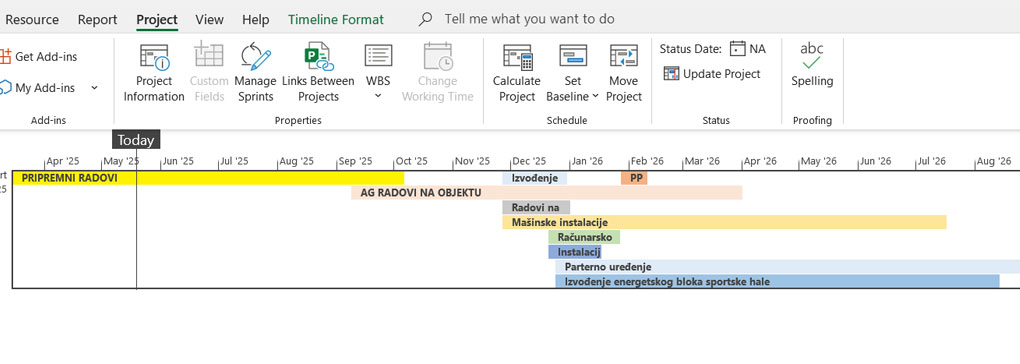Click the Today marker on timeline
Image resolution: width=1020 pixels, height=364 pixels.
click(x=136, y=140)
